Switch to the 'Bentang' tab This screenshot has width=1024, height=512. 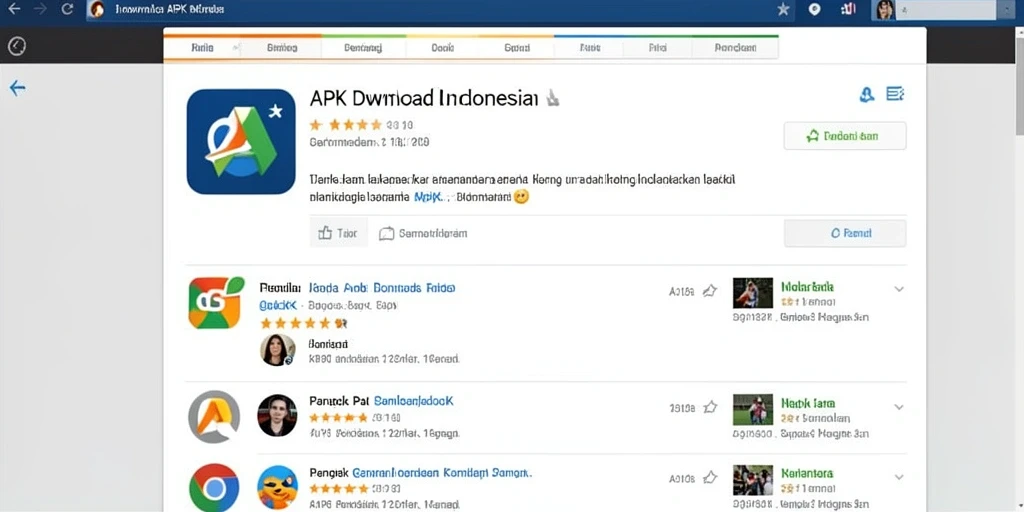click(363, 48)
